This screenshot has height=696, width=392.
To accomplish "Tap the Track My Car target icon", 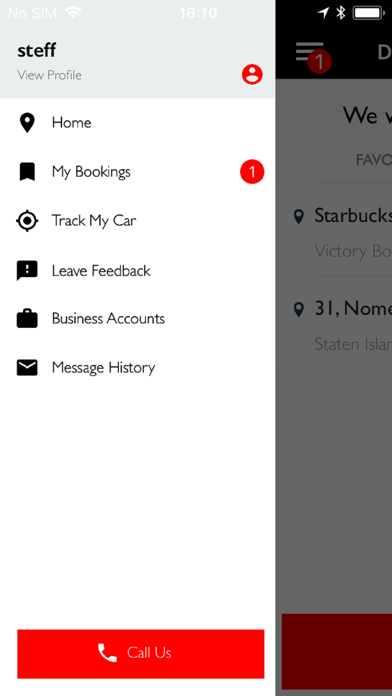I will (27, 221).
